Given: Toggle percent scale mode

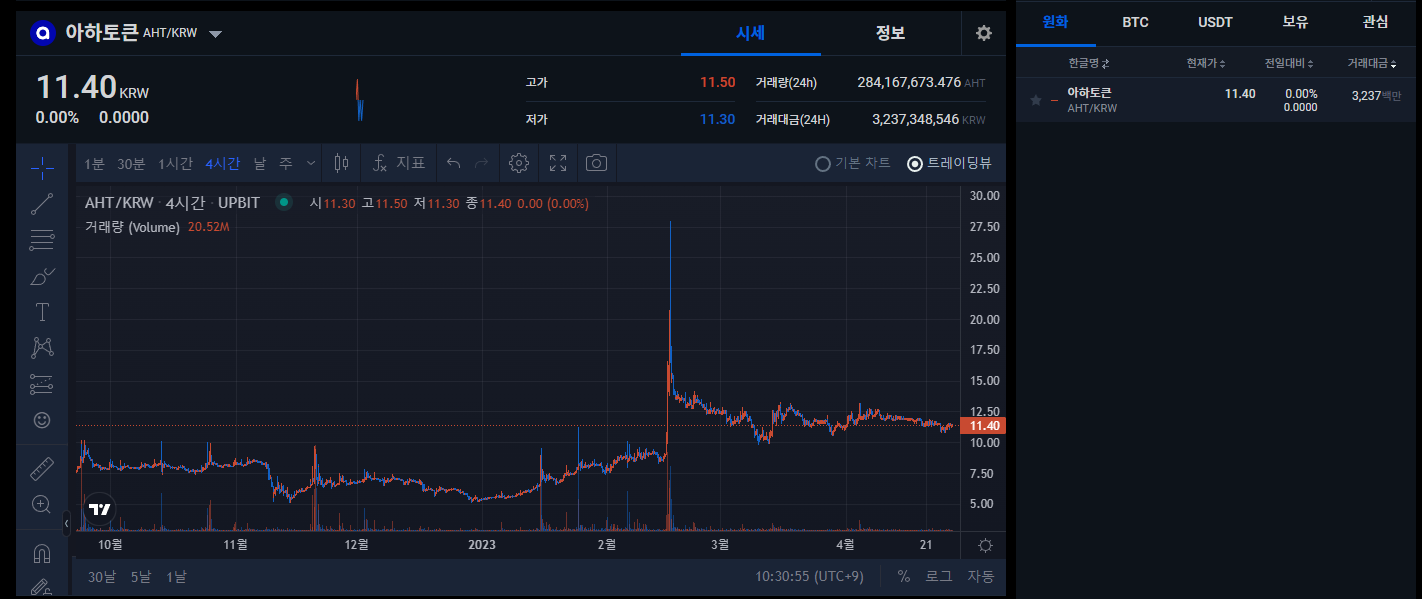Looking at the screenshot, I should click(904, 576).
